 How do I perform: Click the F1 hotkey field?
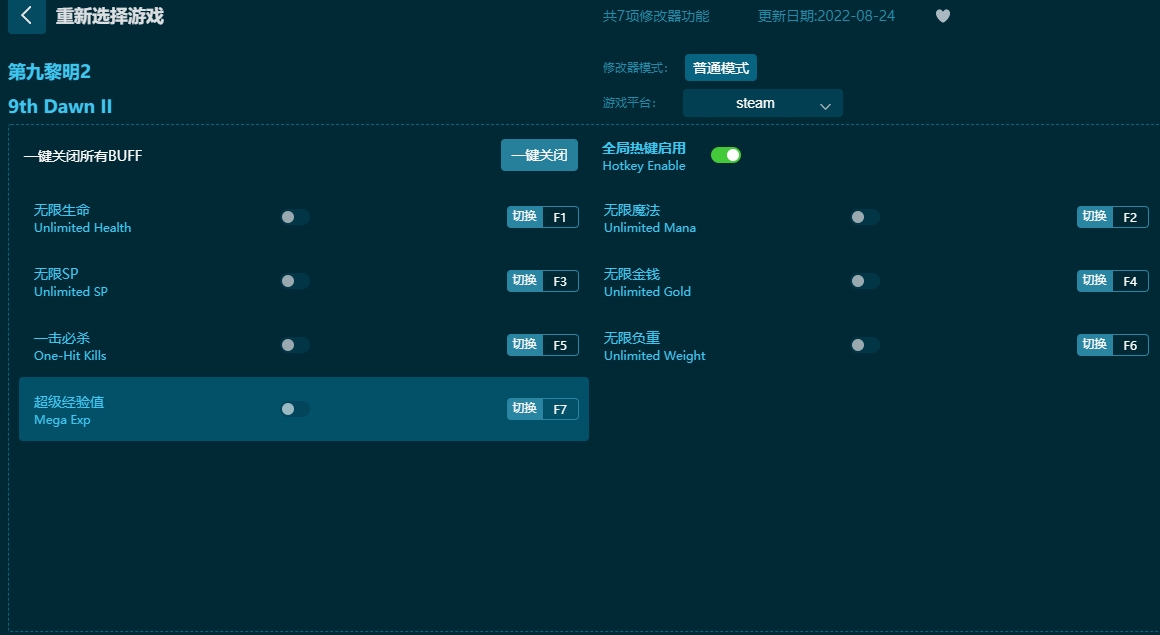click(x=560, y=217)
